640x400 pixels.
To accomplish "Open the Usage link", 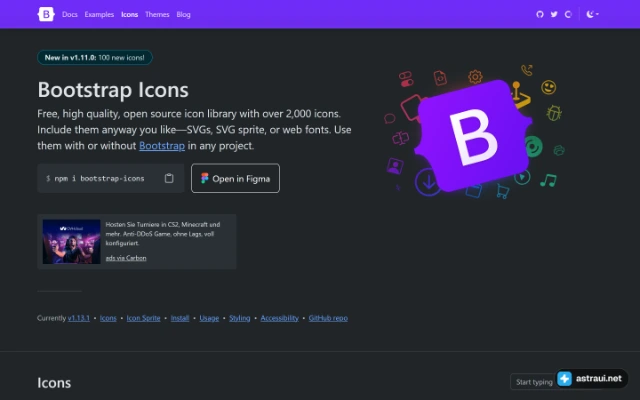I will (x=209, y=318).
